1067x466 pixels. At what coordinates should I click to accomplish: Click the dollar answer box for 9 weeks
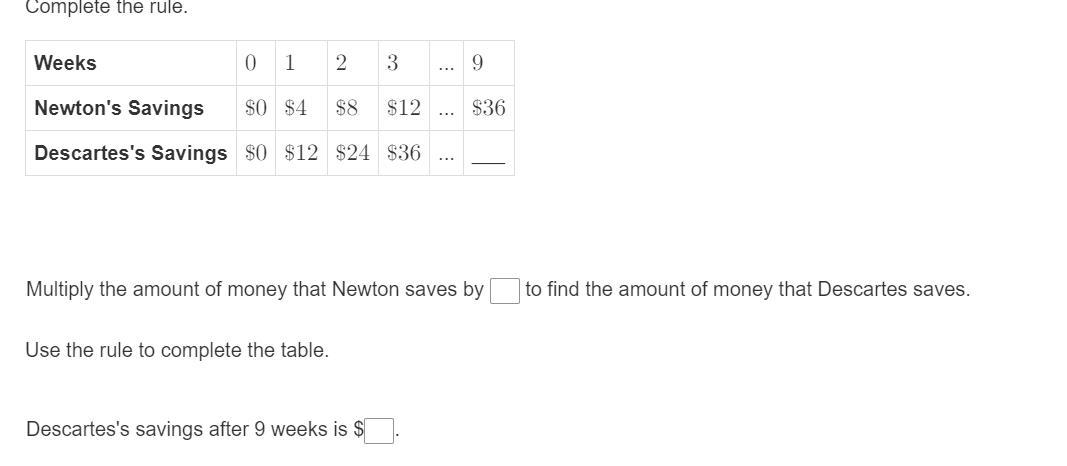[x=379, y=430]
